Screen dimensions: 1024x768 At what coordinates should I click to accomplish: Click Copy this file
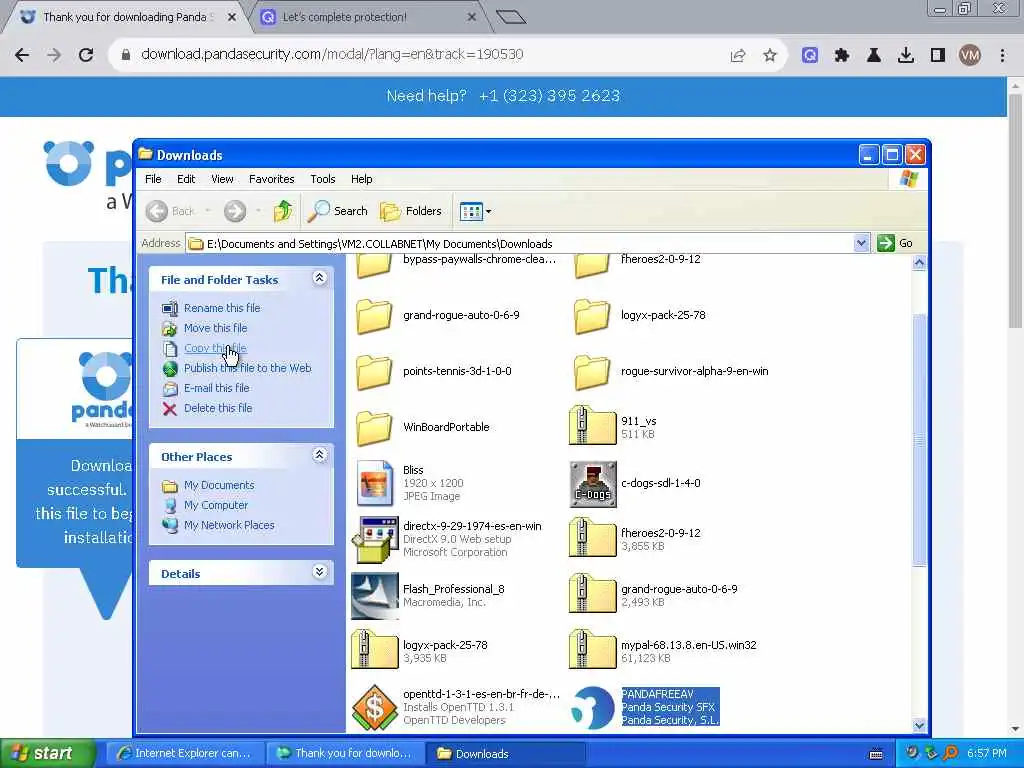coord(215,348)
